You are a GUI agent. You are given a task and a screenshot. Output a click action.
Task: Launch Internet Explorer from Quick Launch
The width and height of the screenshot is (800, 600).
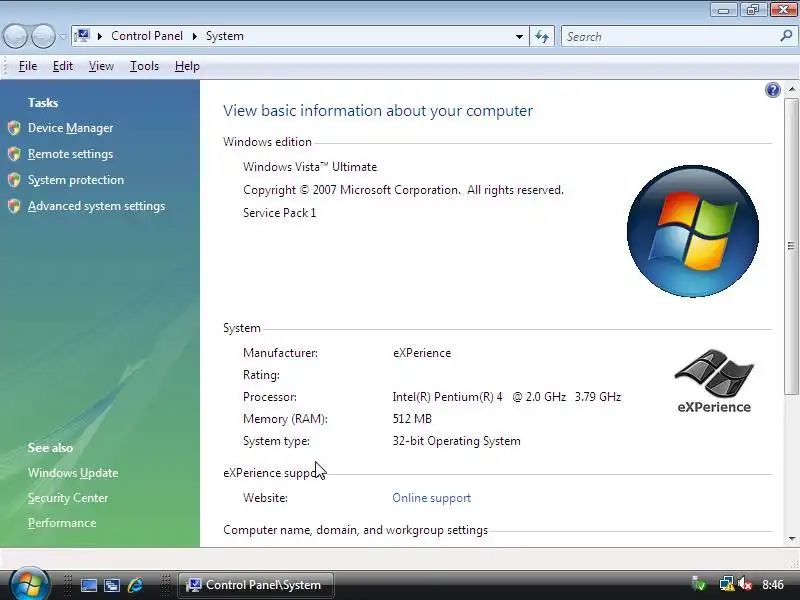[x=135, y=585]
